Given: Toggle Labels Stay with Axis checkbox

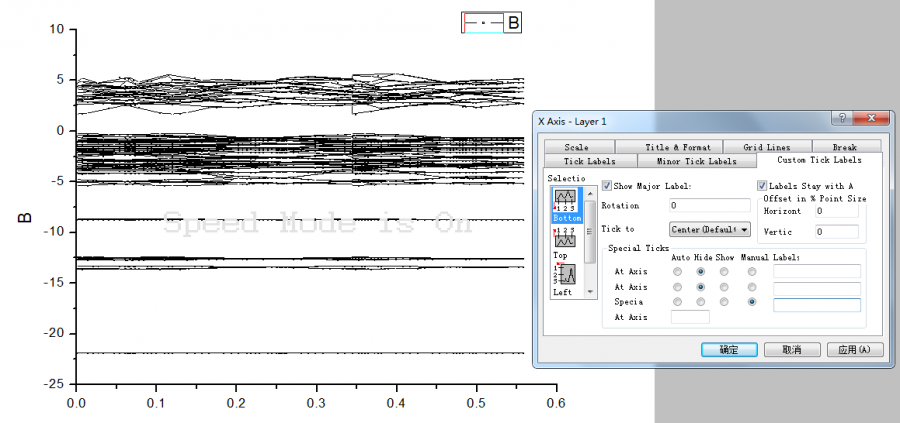Looking at the screenshot, I should pos(762,185).
